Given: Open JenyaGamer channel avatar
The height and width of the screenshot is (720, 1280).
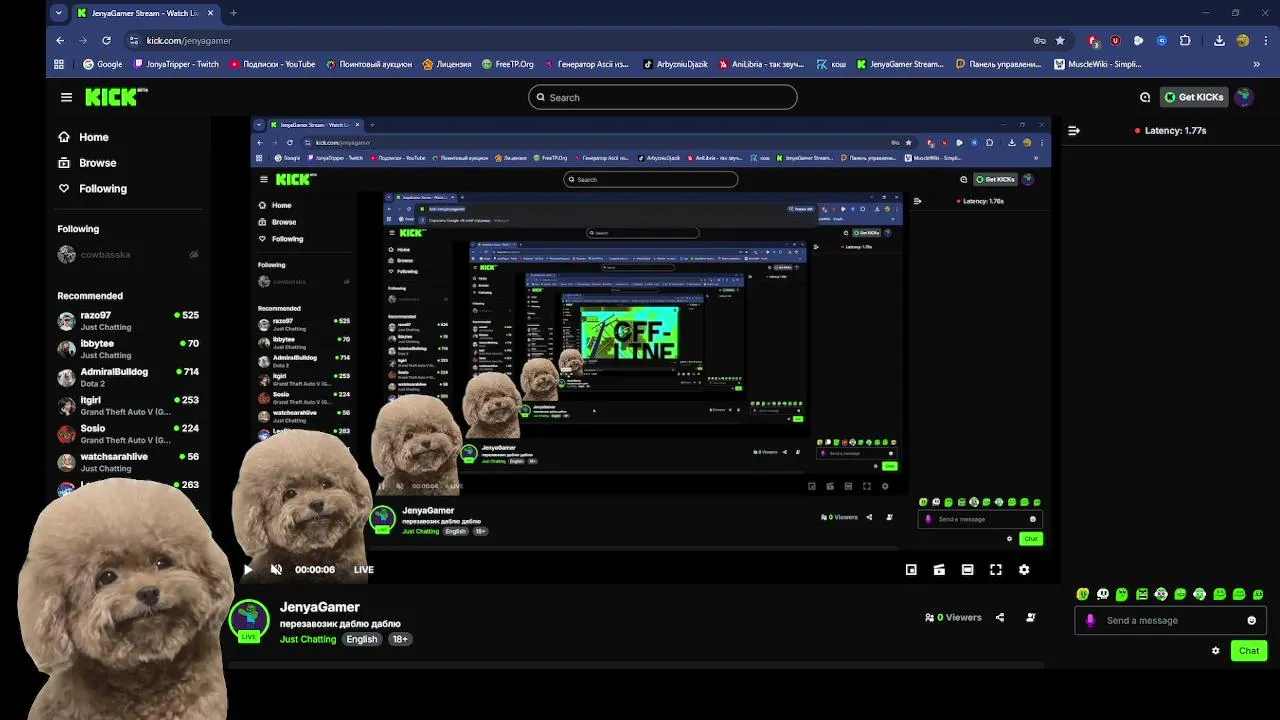Looking at the screenshot, I should tap(249, 620).
